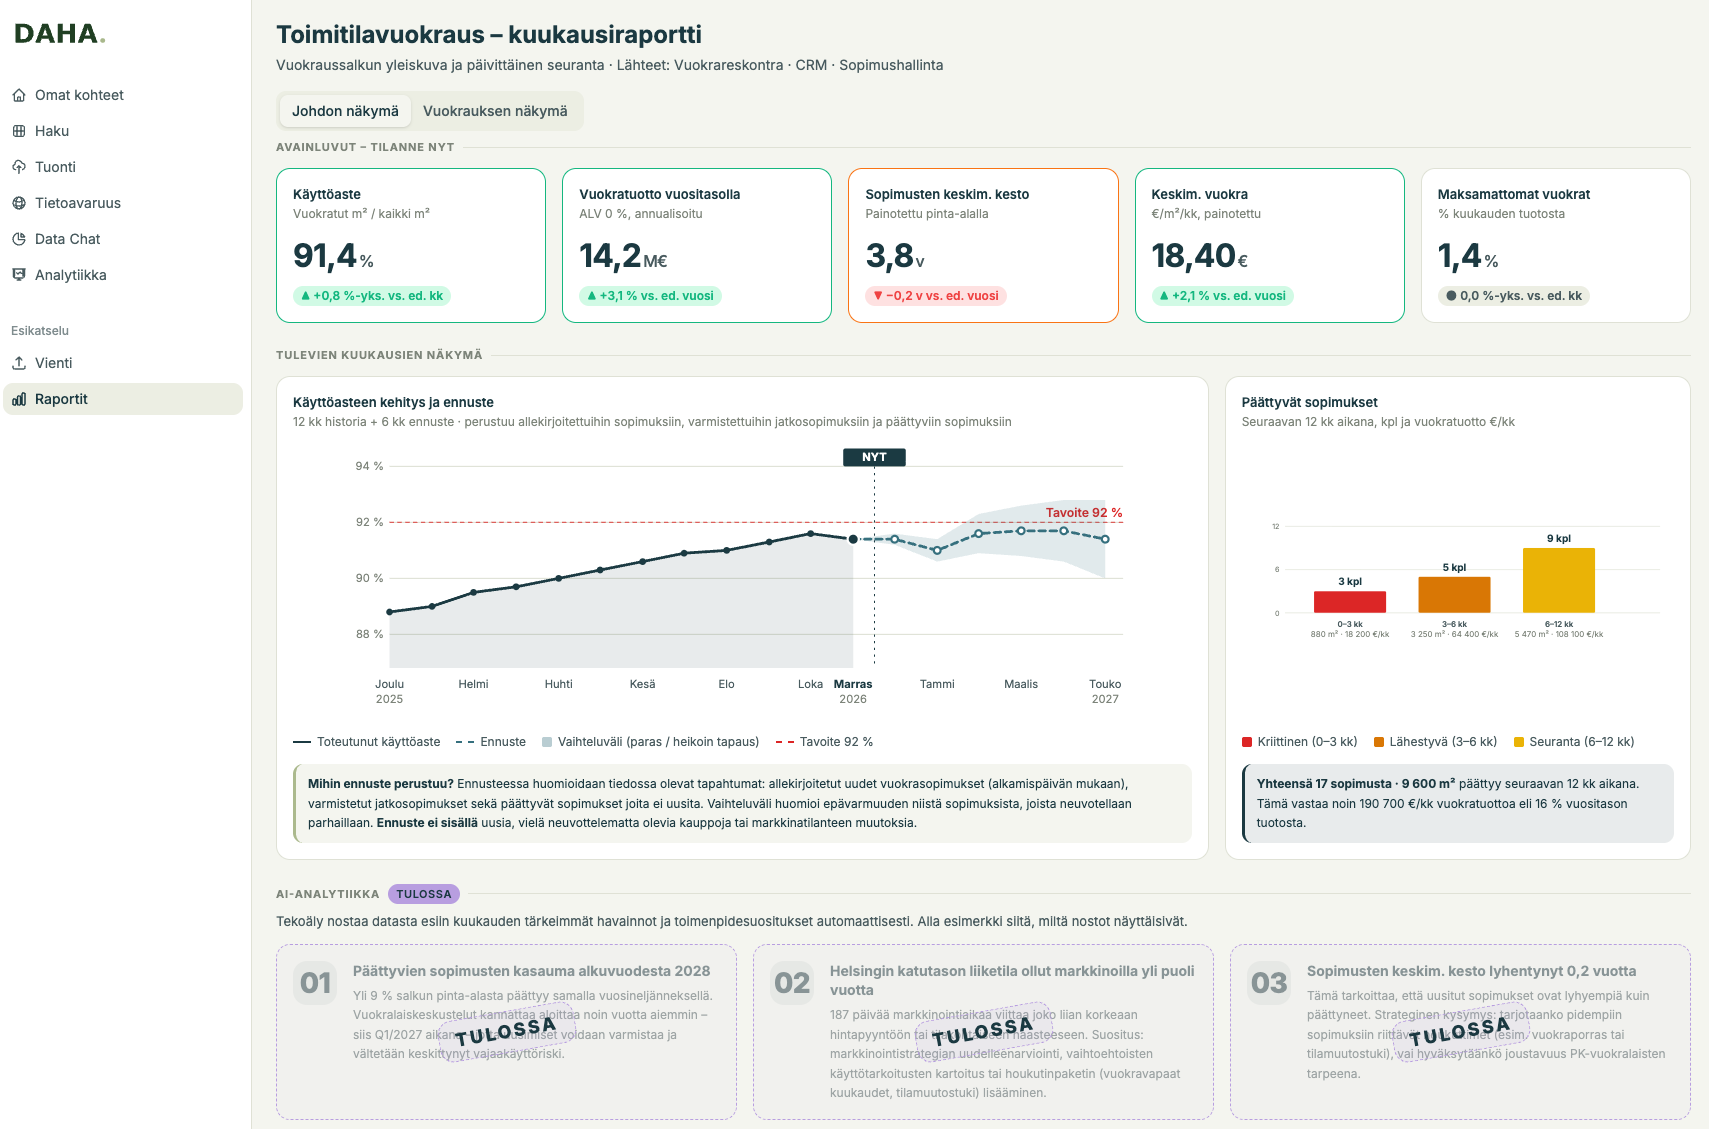The width and height of the screenshot is (1709, 1129).
Task: Click the Käyttöaste 91,4 % card
Action: click(411, 246)
